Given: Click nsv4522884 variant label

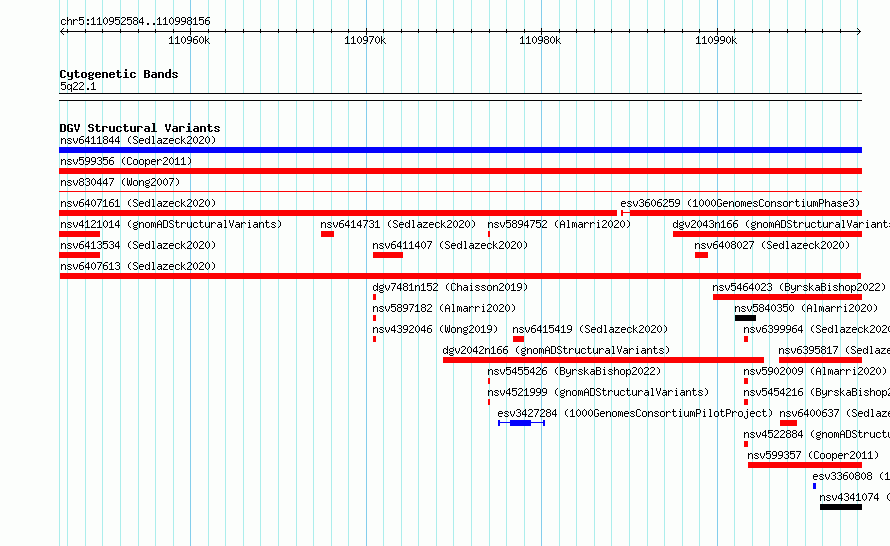Looking at the screenshot, I should 816,434.
